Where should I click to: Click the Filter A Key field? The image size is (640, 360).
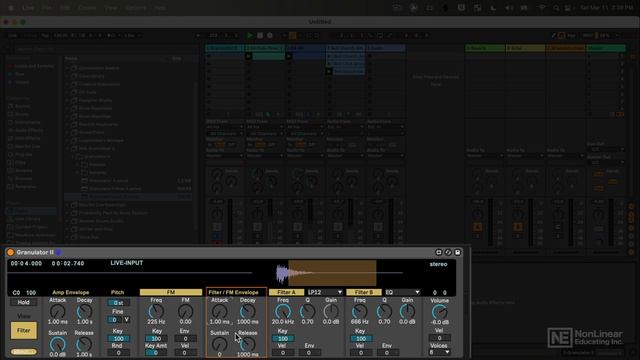click(282, 339)
